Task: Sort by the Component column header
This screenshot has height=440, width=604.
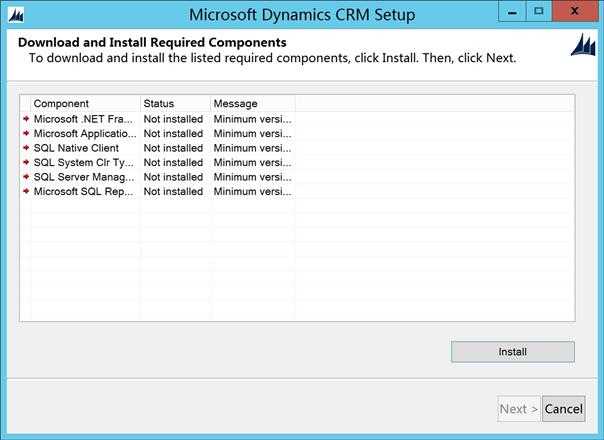Action: [86, 104]
